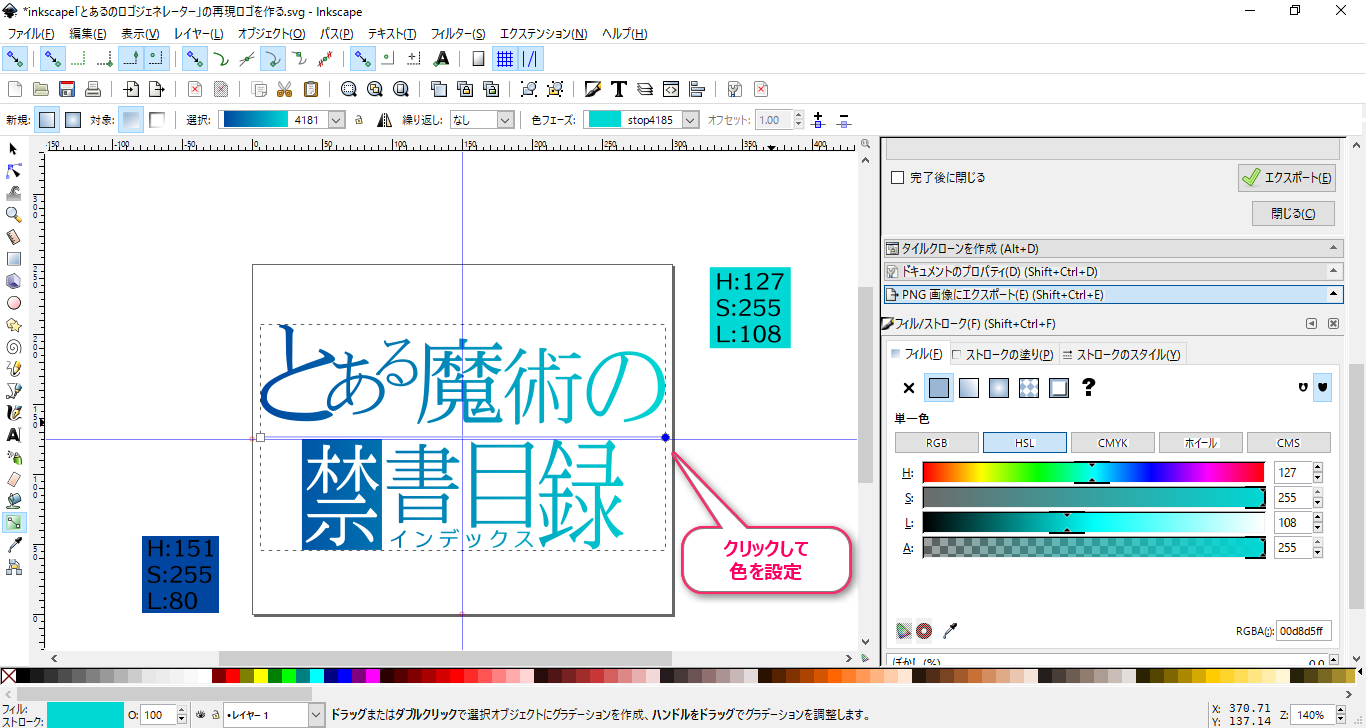Viewport: 1366px width, 728px height.
Task: Select the Pencil freehand tool
Action: coord(14,368)
